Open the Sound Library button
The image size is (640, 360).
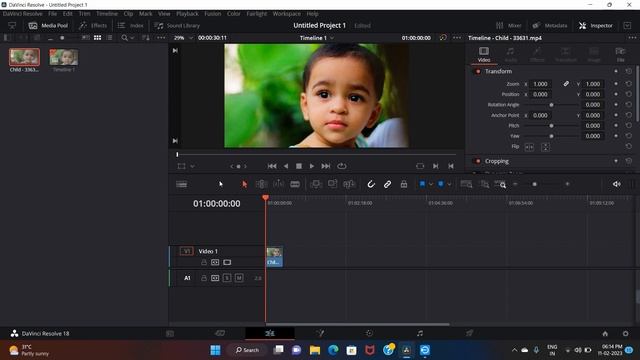(177, 25)
